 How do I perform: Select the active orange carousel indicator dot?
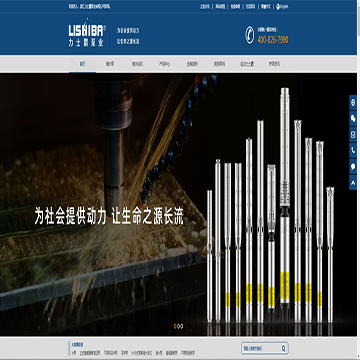tap(175, 326)
